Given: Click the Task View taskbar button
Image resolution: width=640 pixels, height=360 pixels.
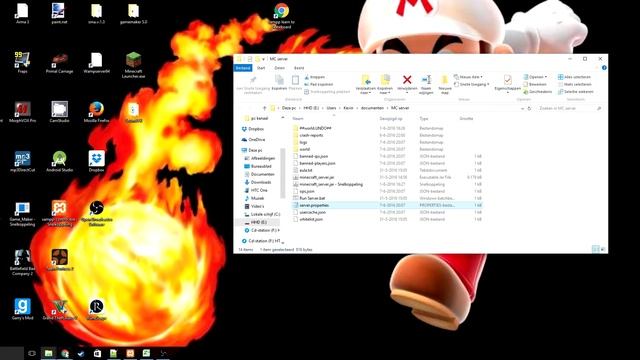Looking at the screenshot, I should tap(32, 353).
